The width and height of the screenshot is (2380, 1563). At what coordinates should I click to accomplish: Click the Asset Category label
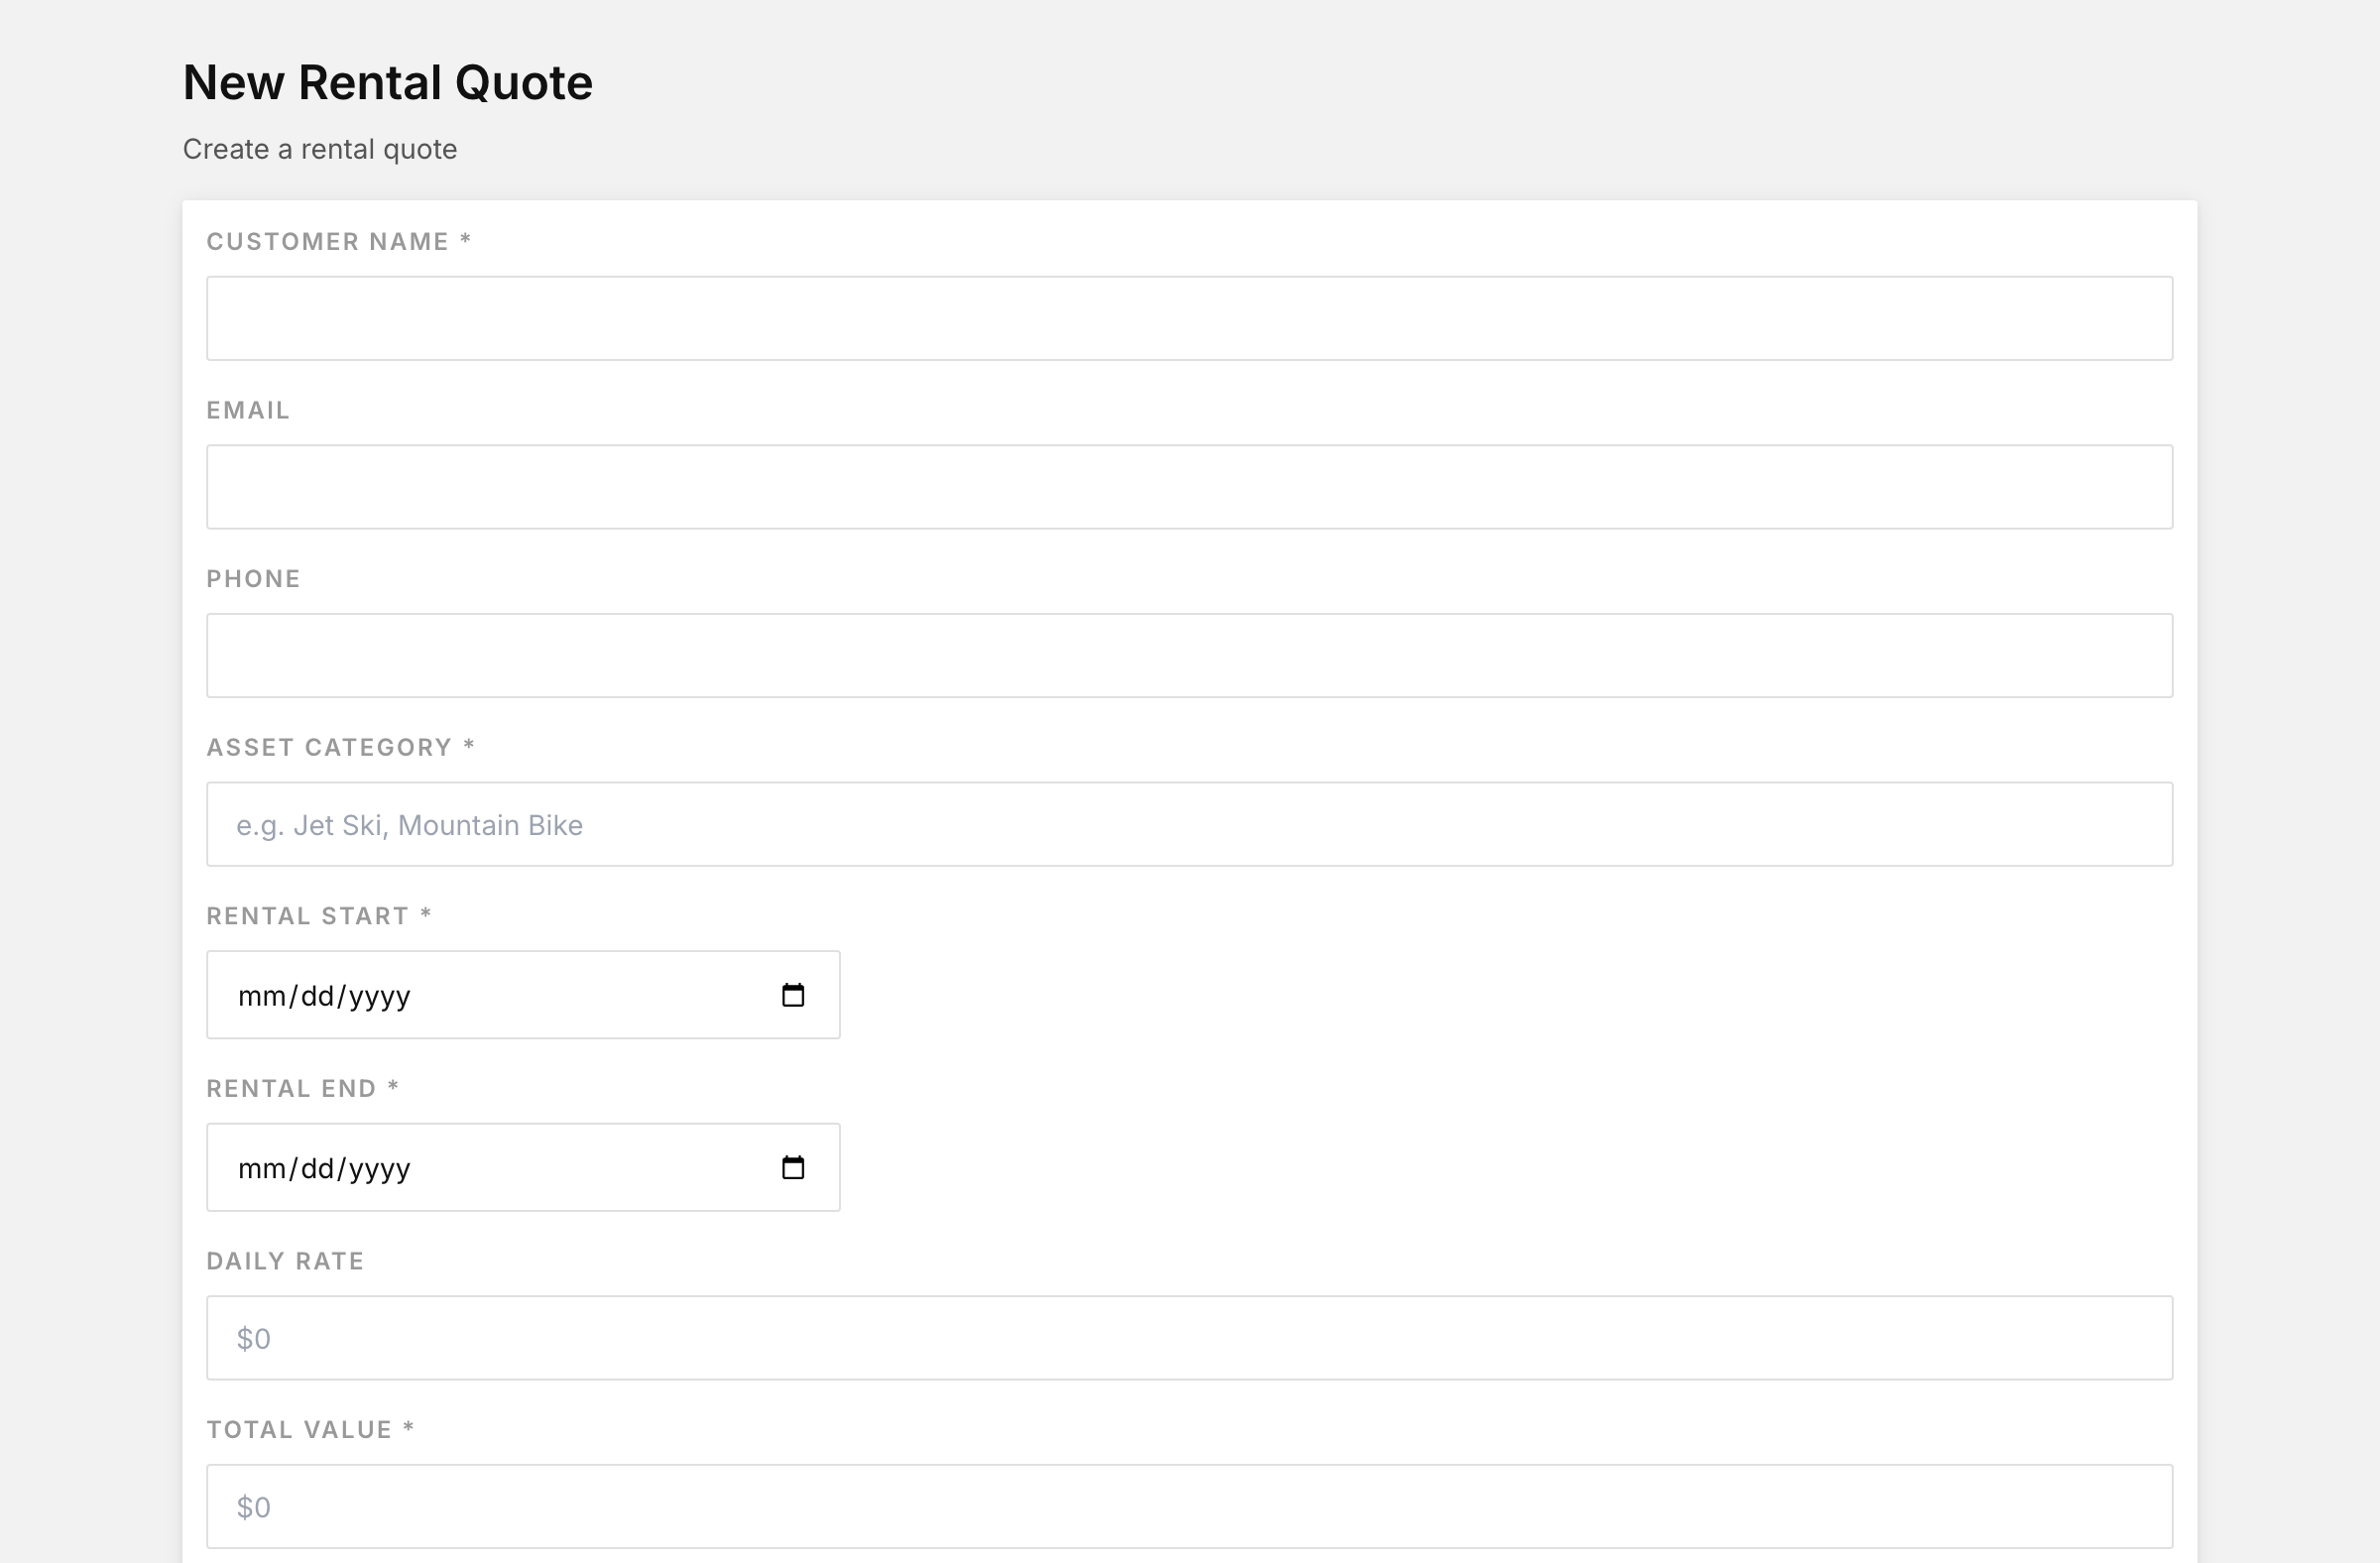click(x=340, y=747)
